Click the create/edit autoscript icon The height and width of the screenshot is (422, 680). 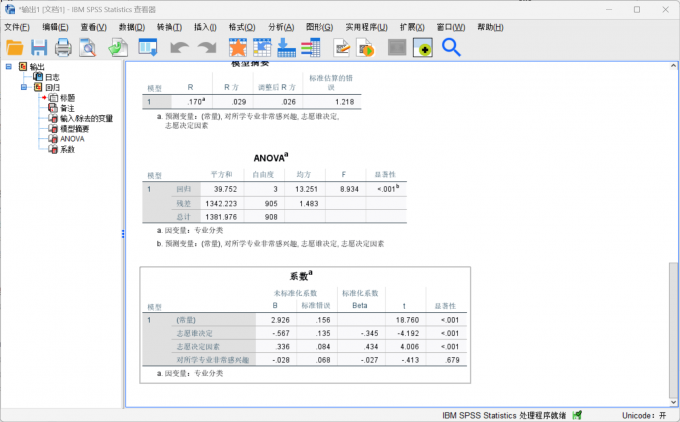(342, 47)
